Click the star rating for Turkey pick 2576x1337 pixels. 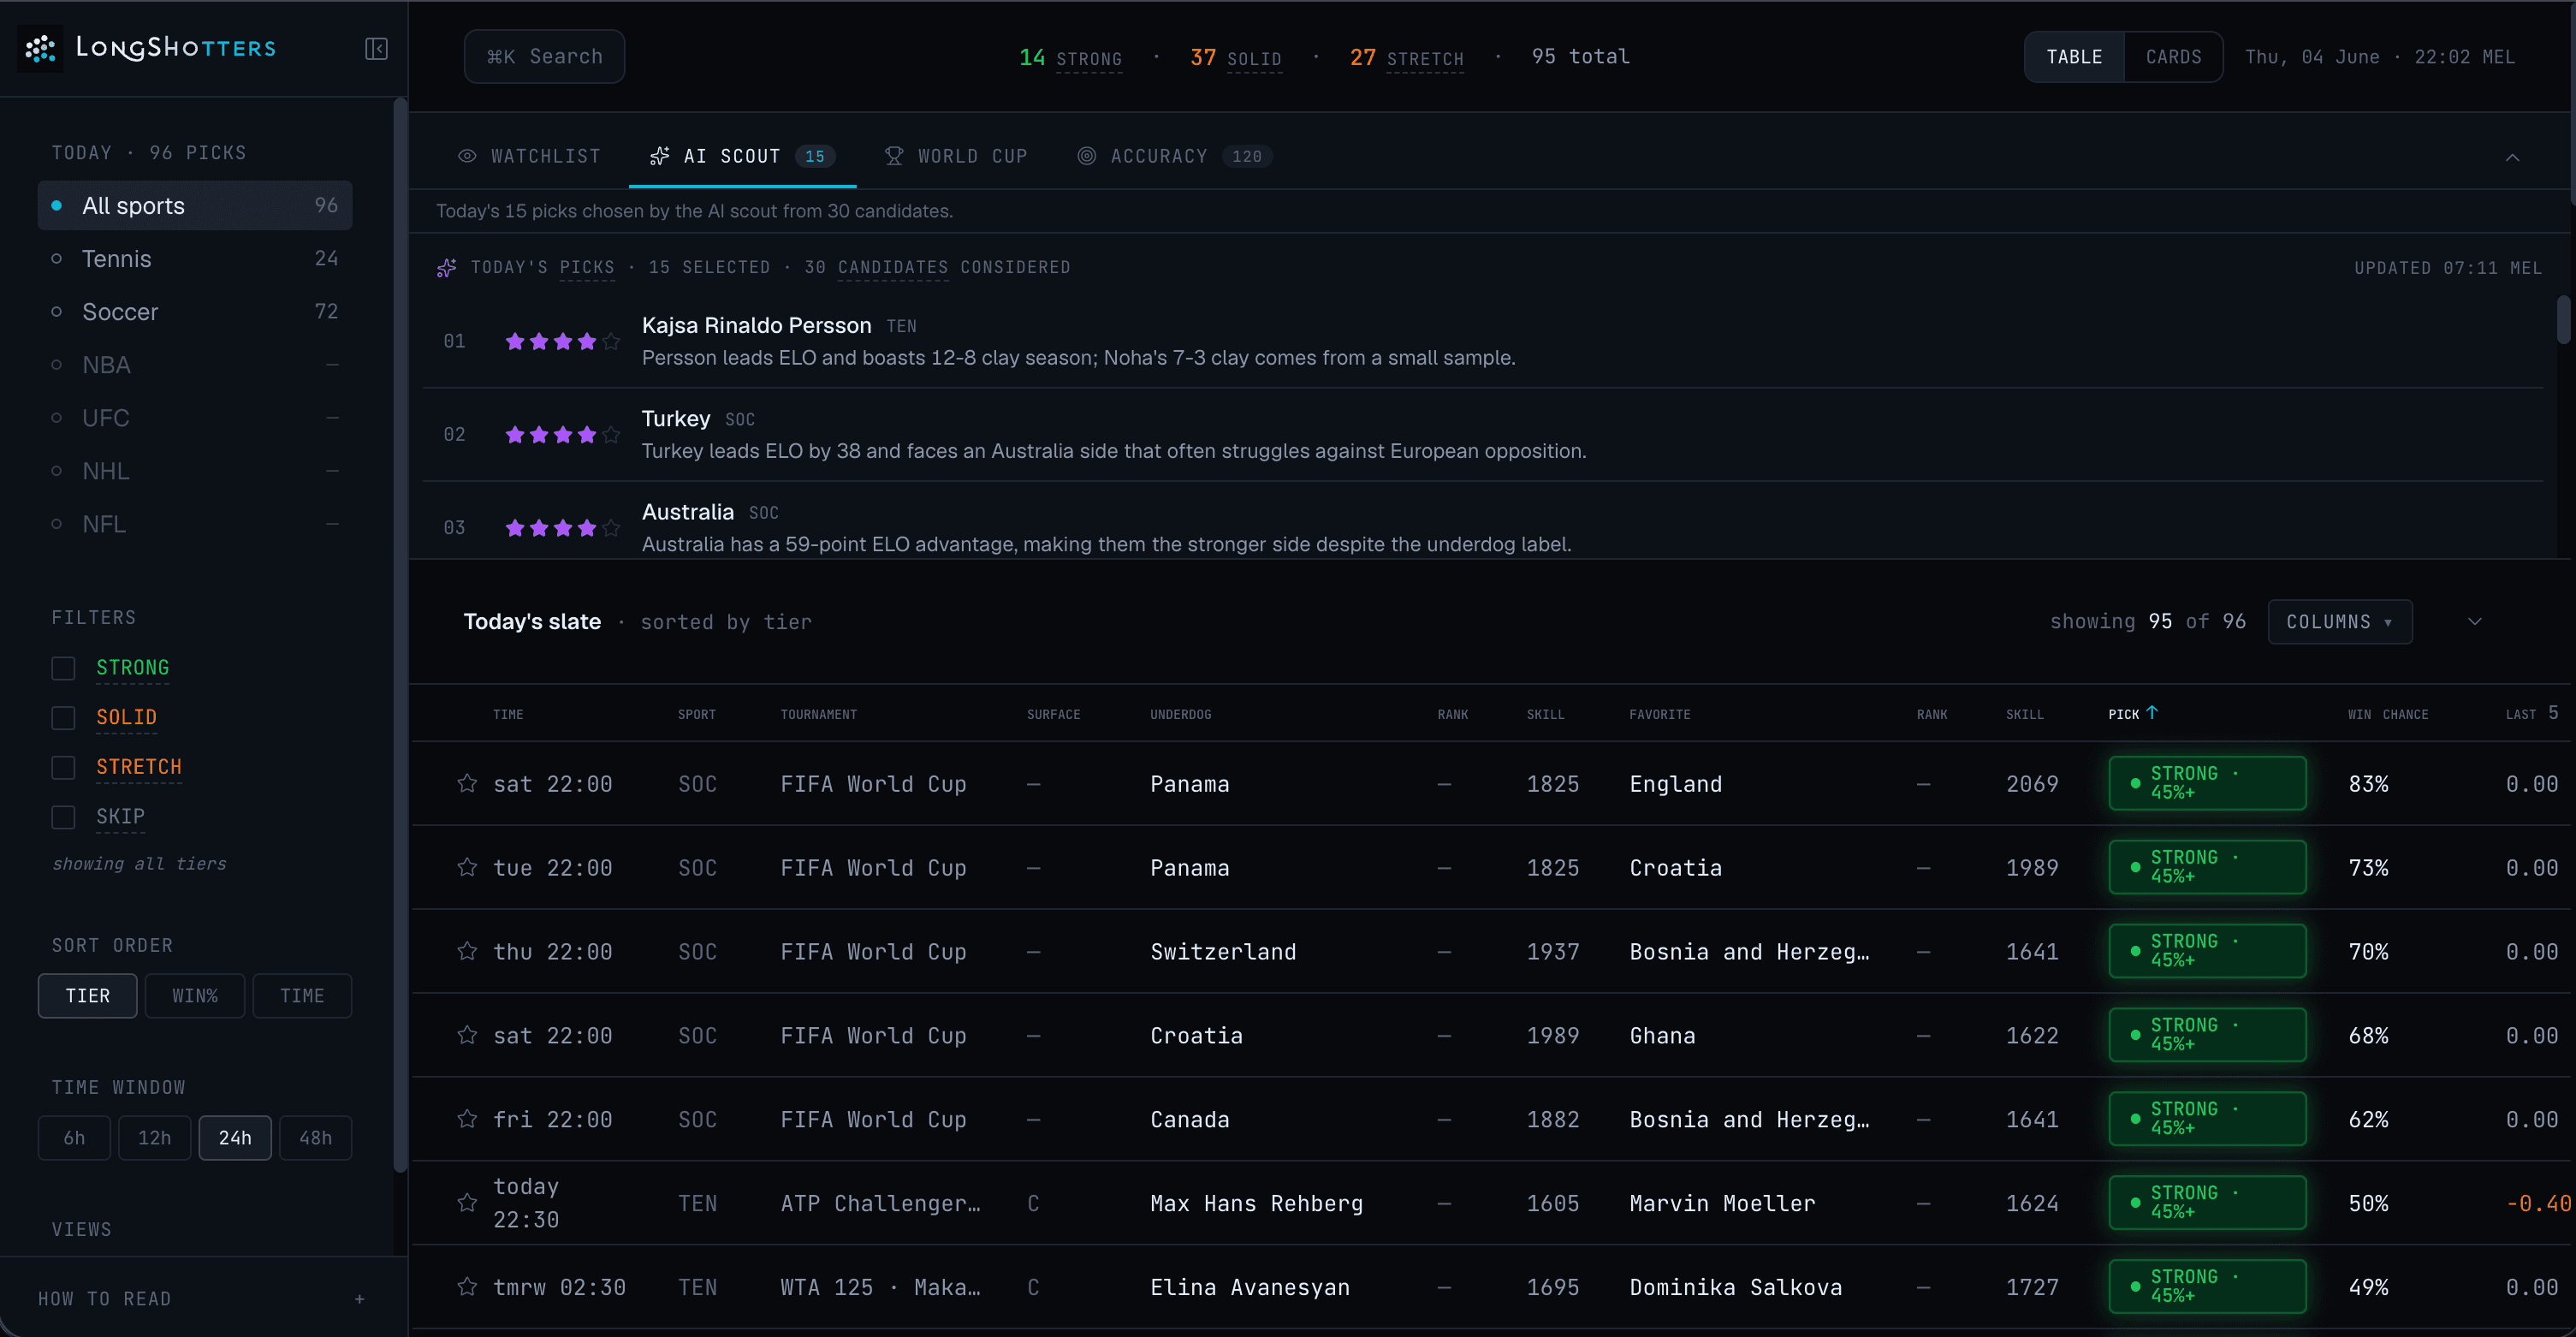[x=563, y=435]
